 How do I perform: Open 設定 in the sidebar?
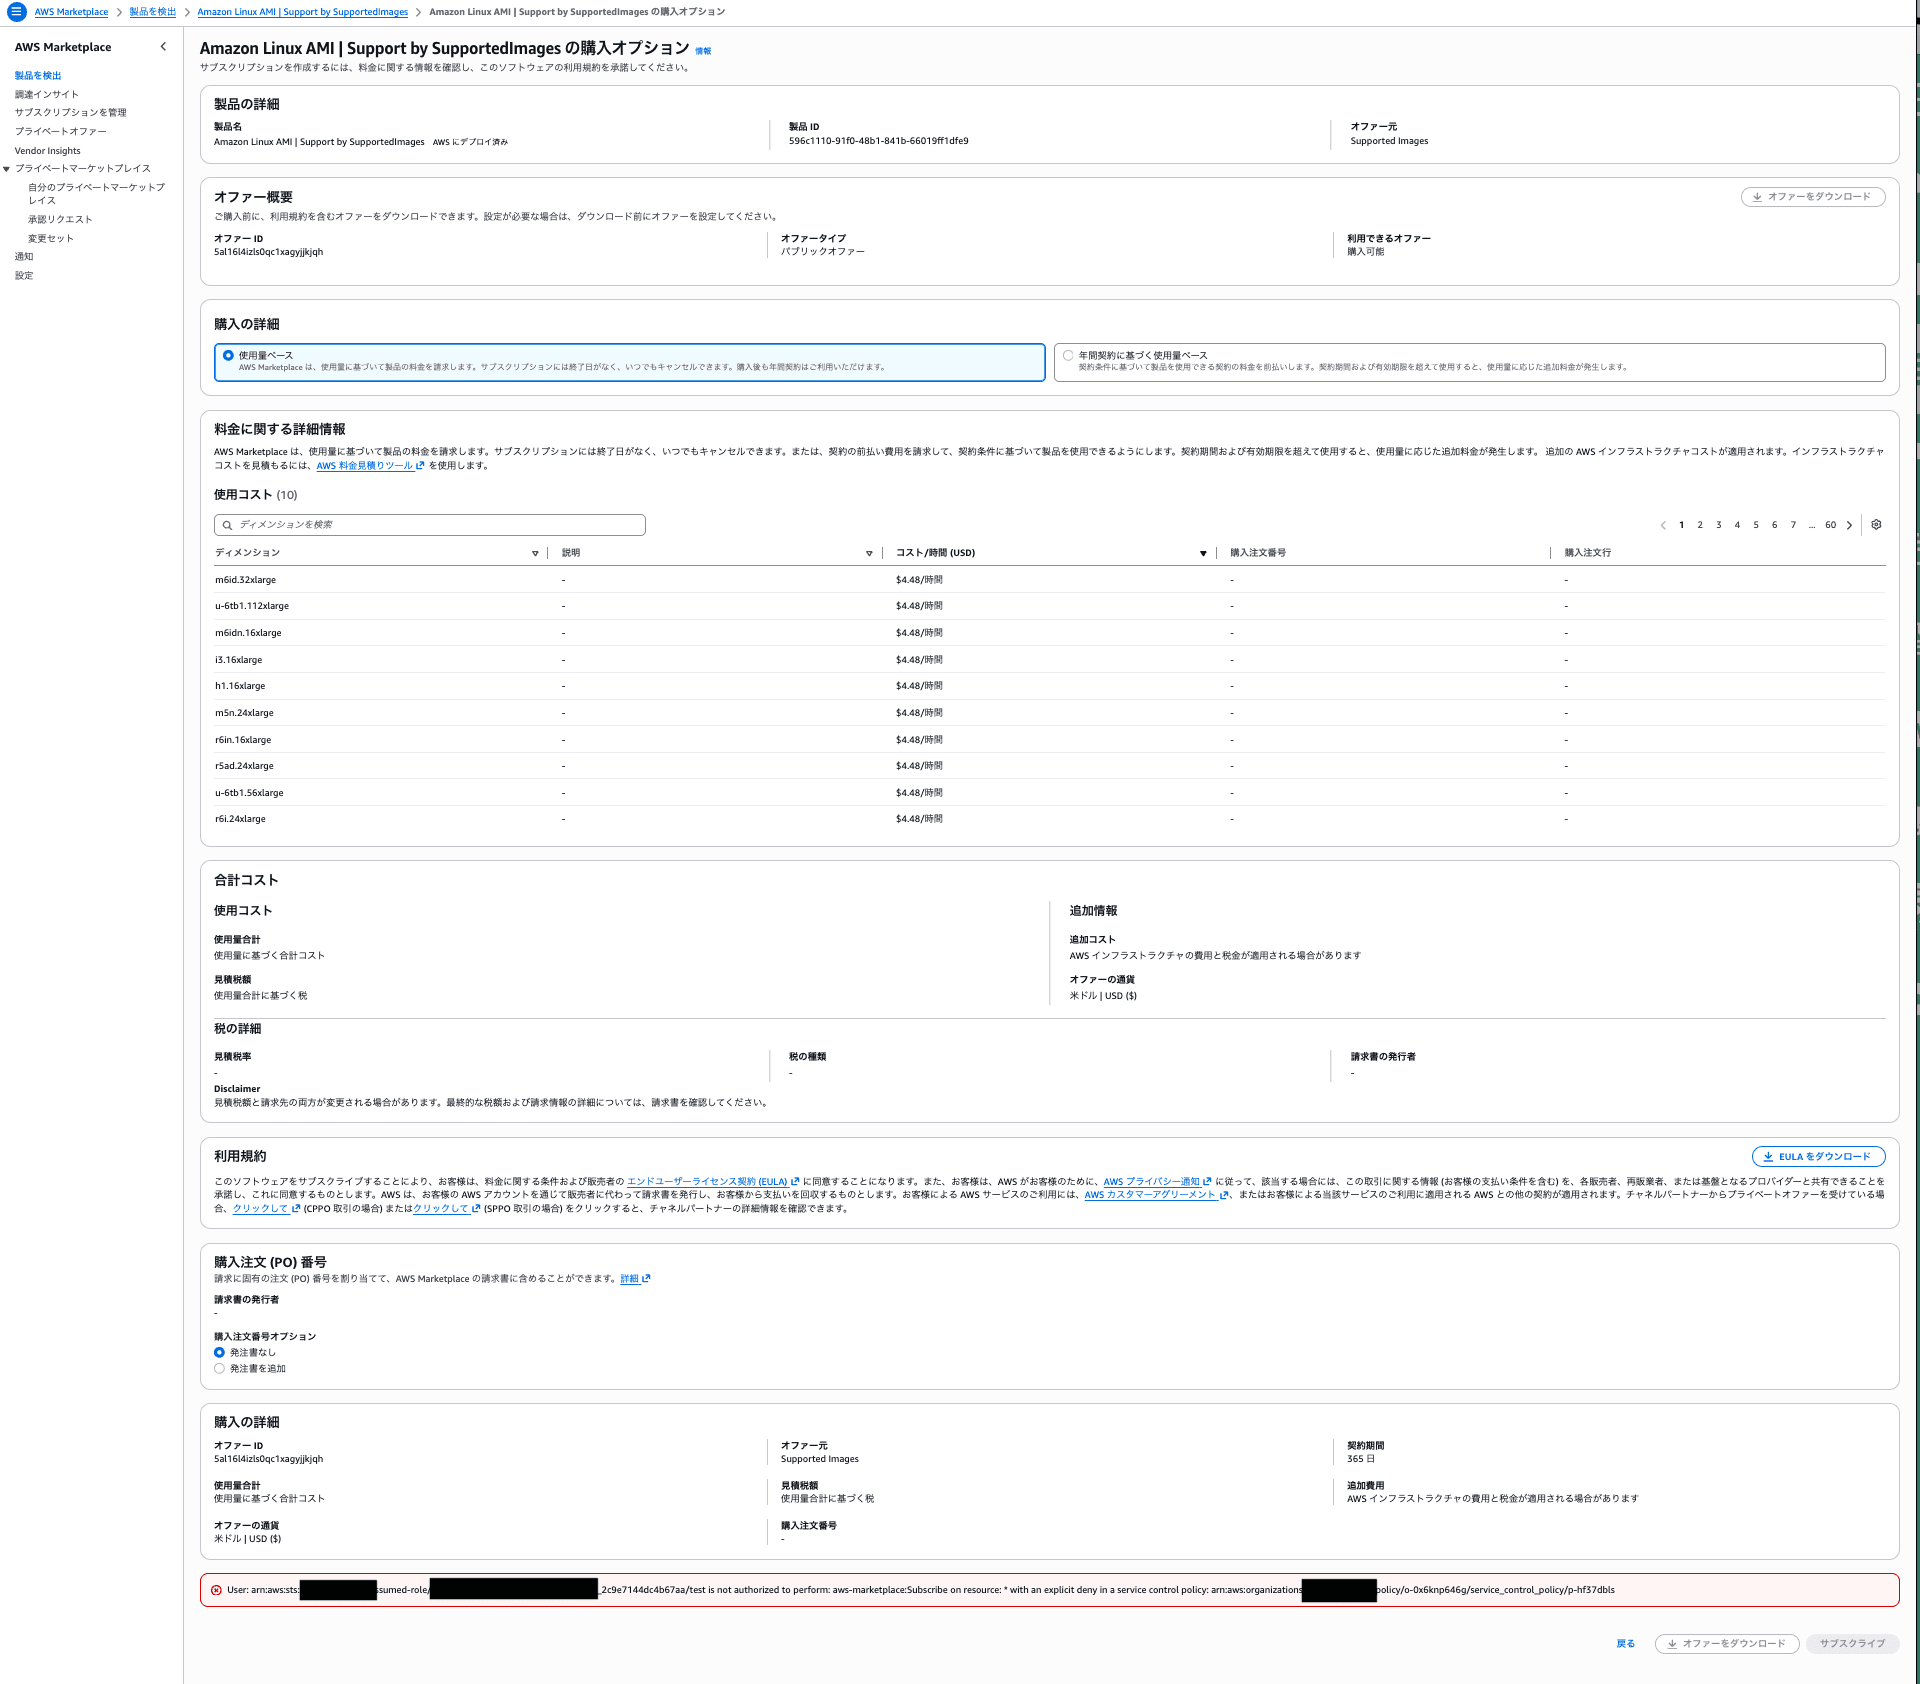click(24, 276)
